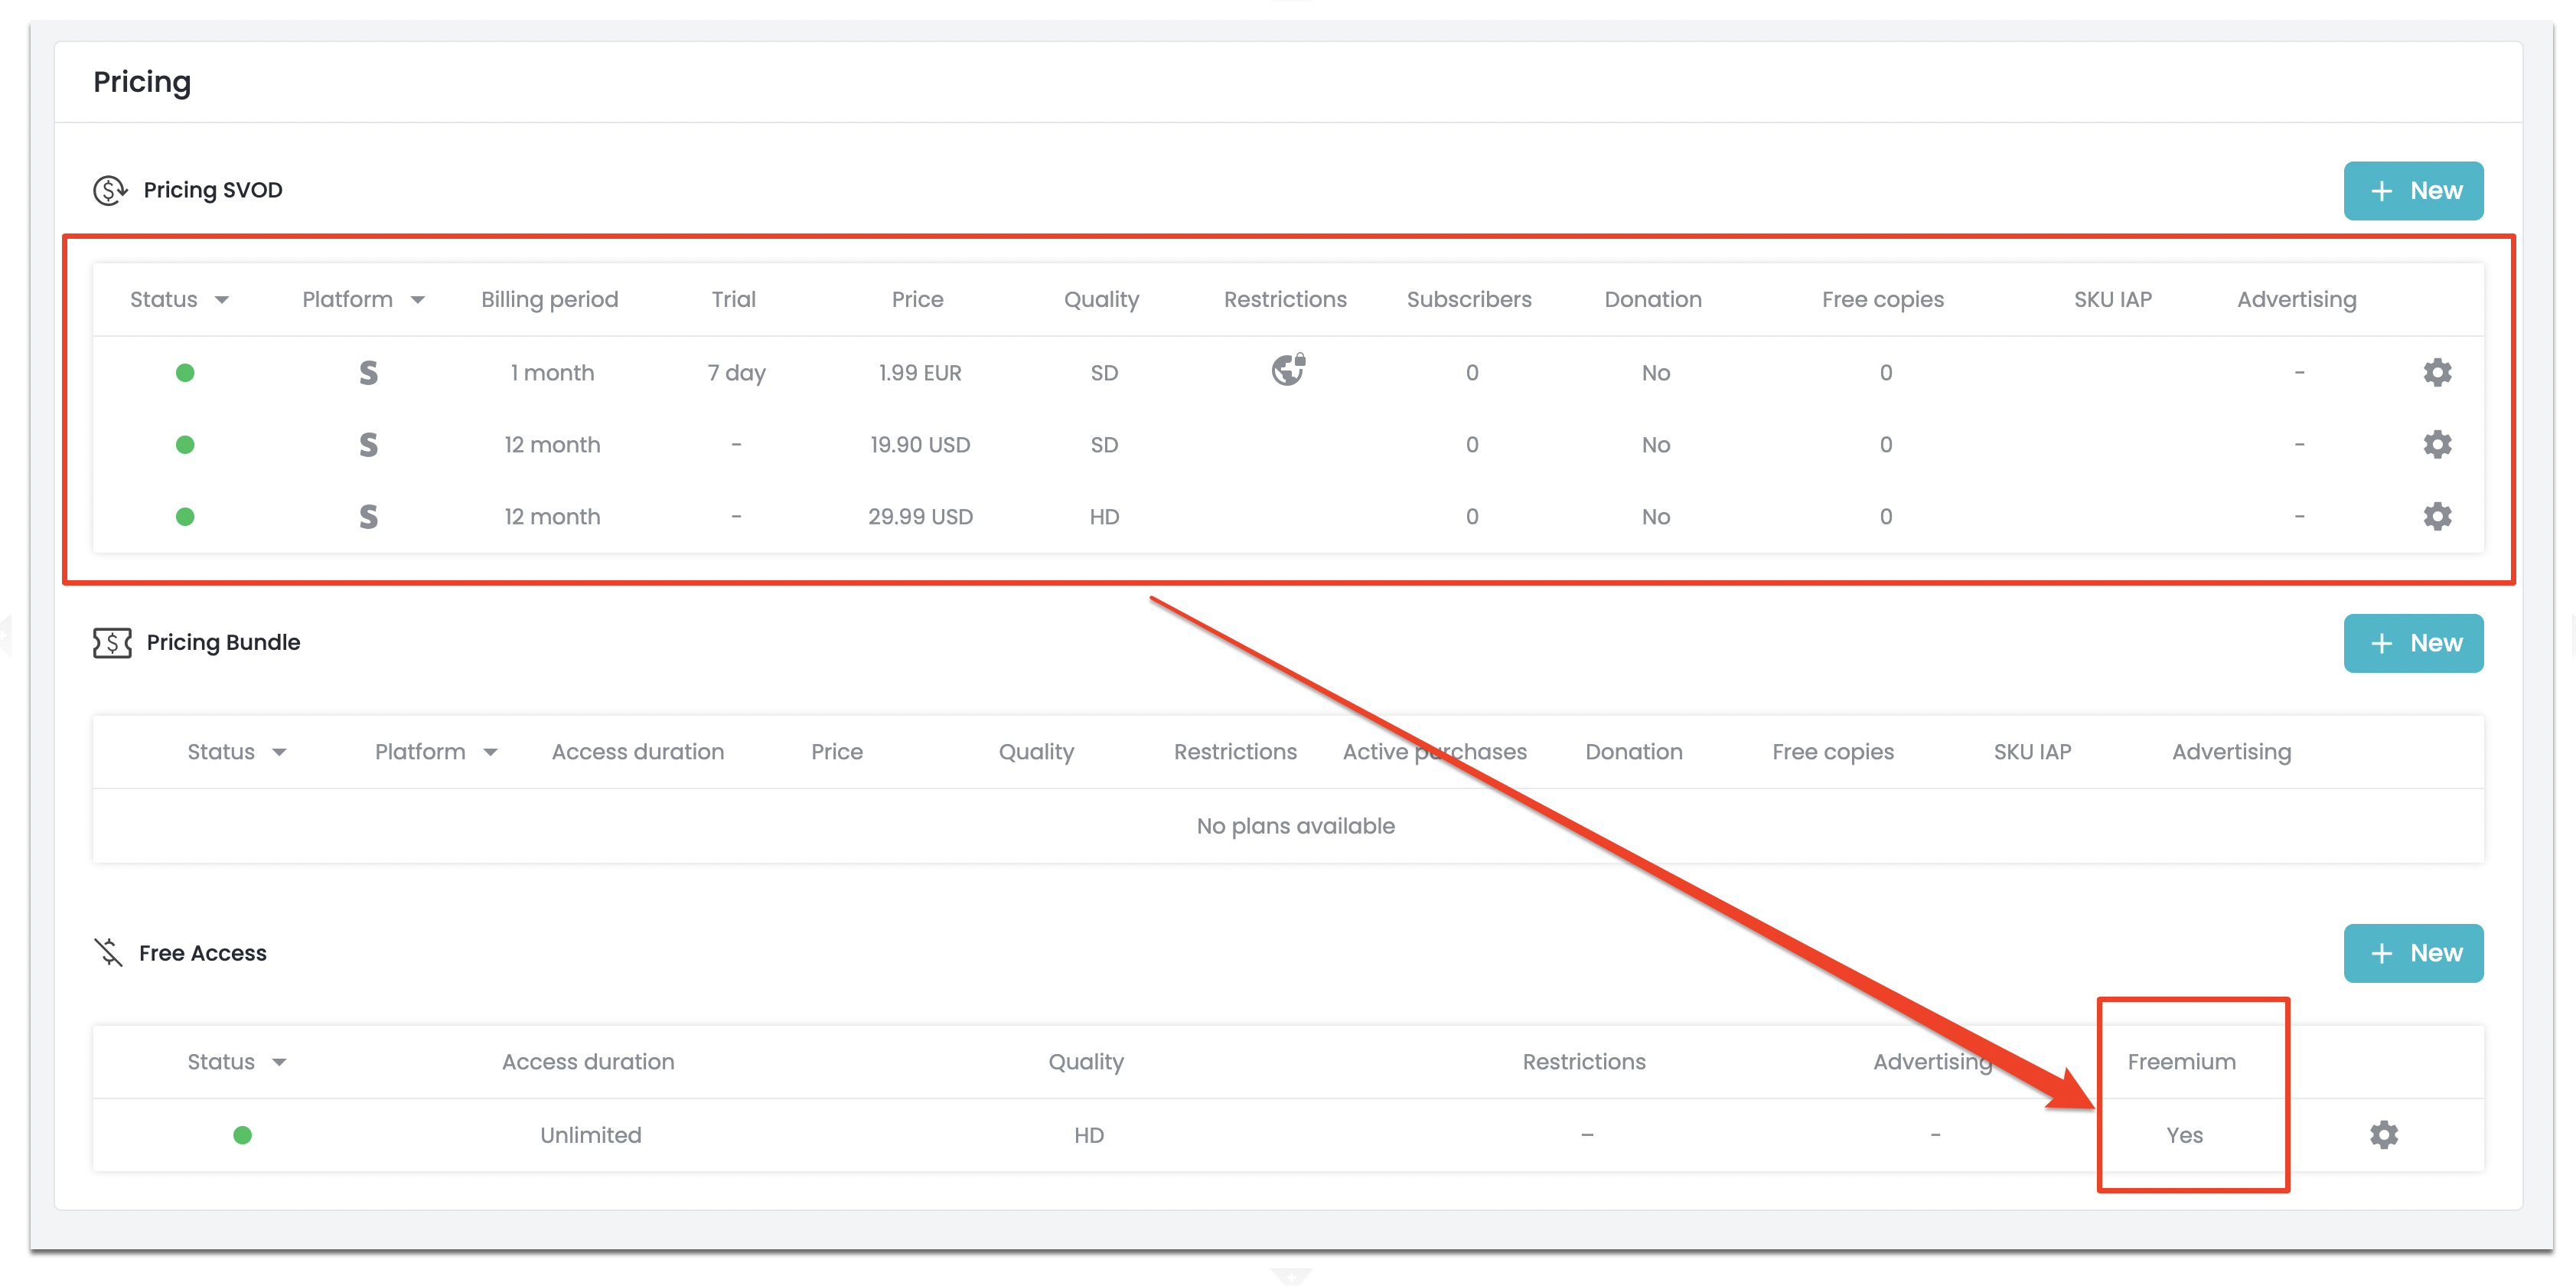This screenshot has height=1286, width=2576.
Task: Open settings gear for Free Access row
Action: tap(2384, 1134)
